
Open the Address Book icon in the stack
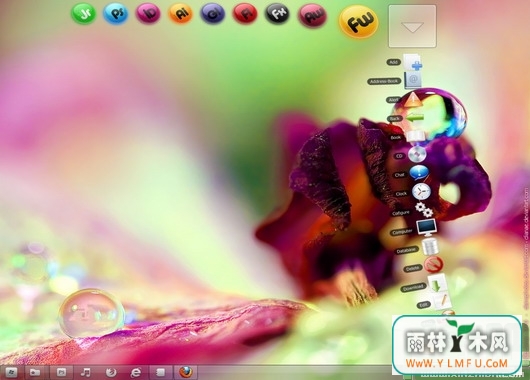coord(413,80)
